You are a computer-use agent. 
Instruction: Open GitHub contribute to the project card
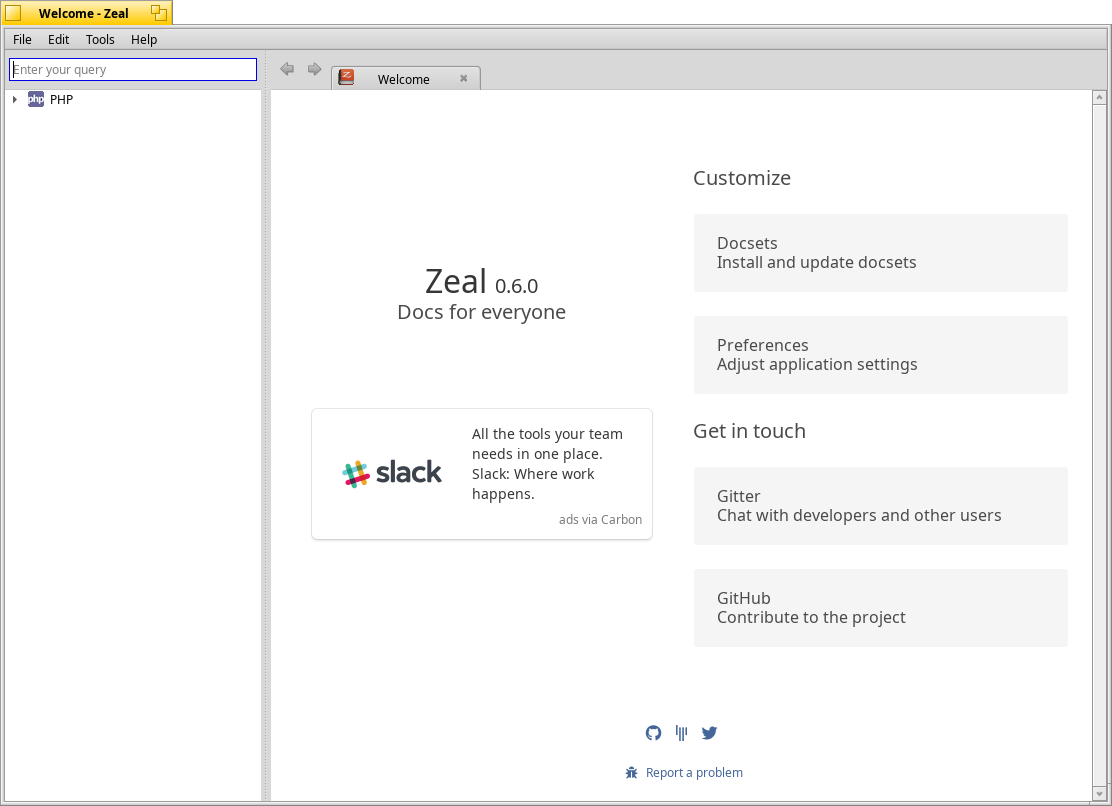click(881, 608)
